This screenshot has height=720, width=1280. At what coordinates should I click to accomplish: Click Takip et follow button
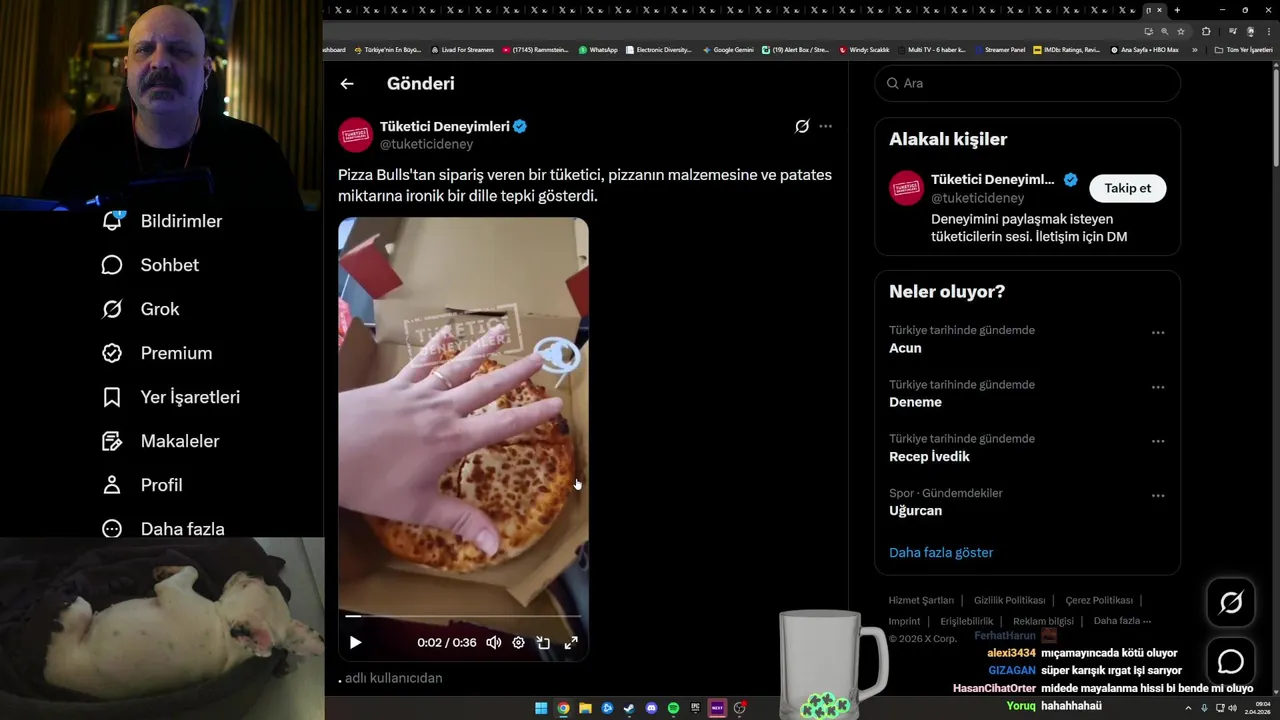click(1127, 188)
